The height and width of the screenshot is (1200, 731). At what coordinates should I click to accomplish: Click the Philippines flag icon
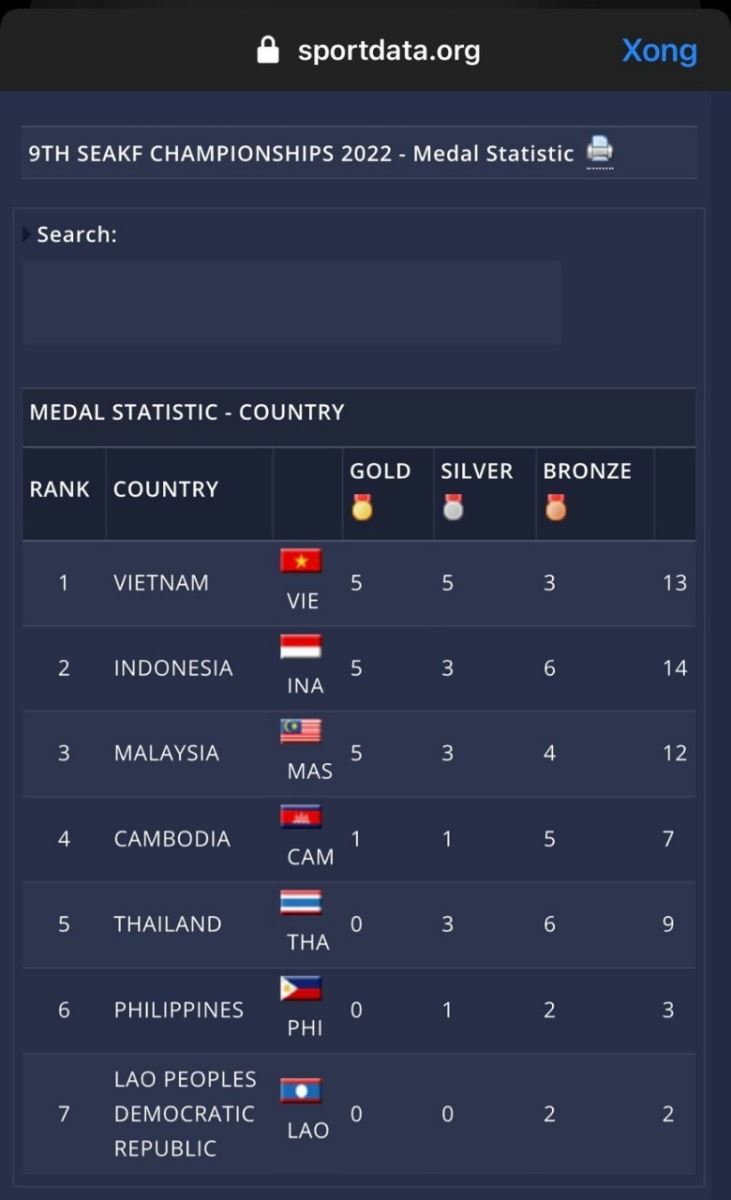301,988
